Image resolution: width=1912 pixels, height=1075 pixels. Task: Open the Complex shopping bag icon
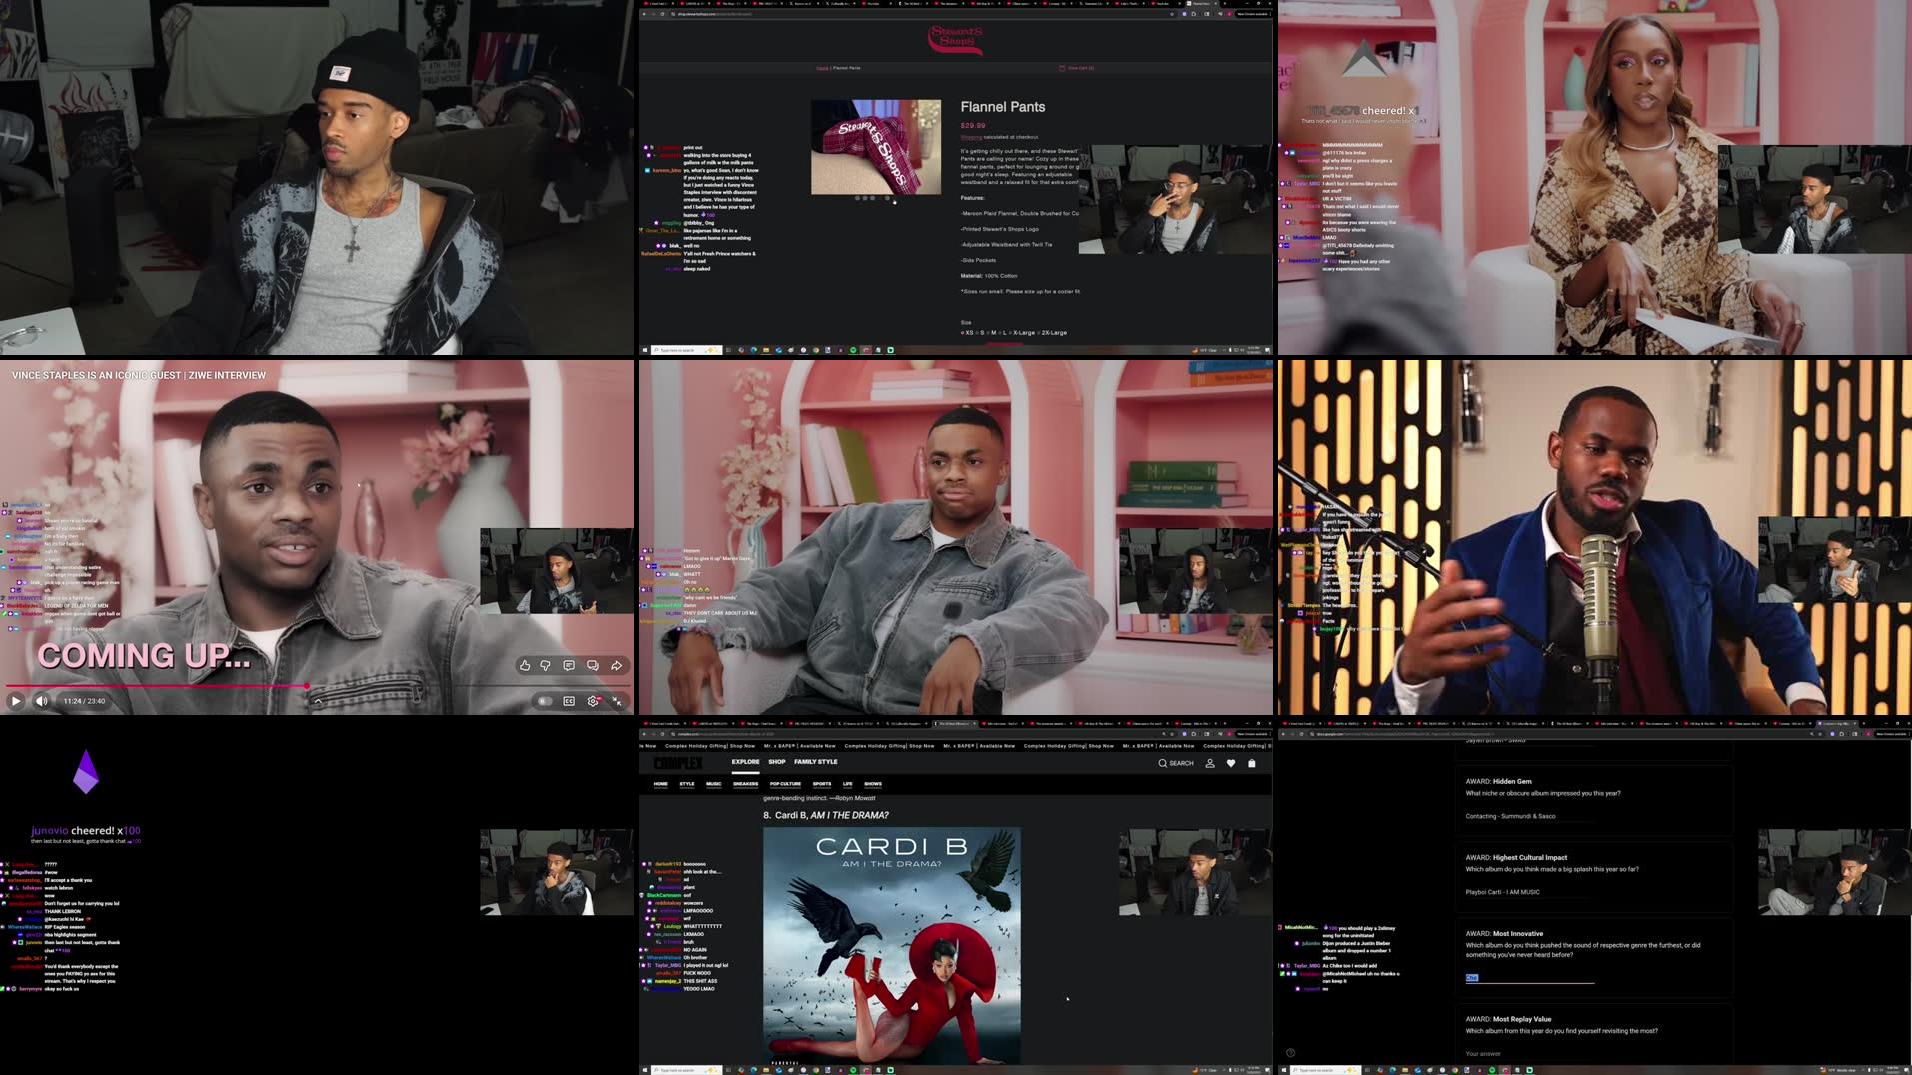tap(1251, 763)
